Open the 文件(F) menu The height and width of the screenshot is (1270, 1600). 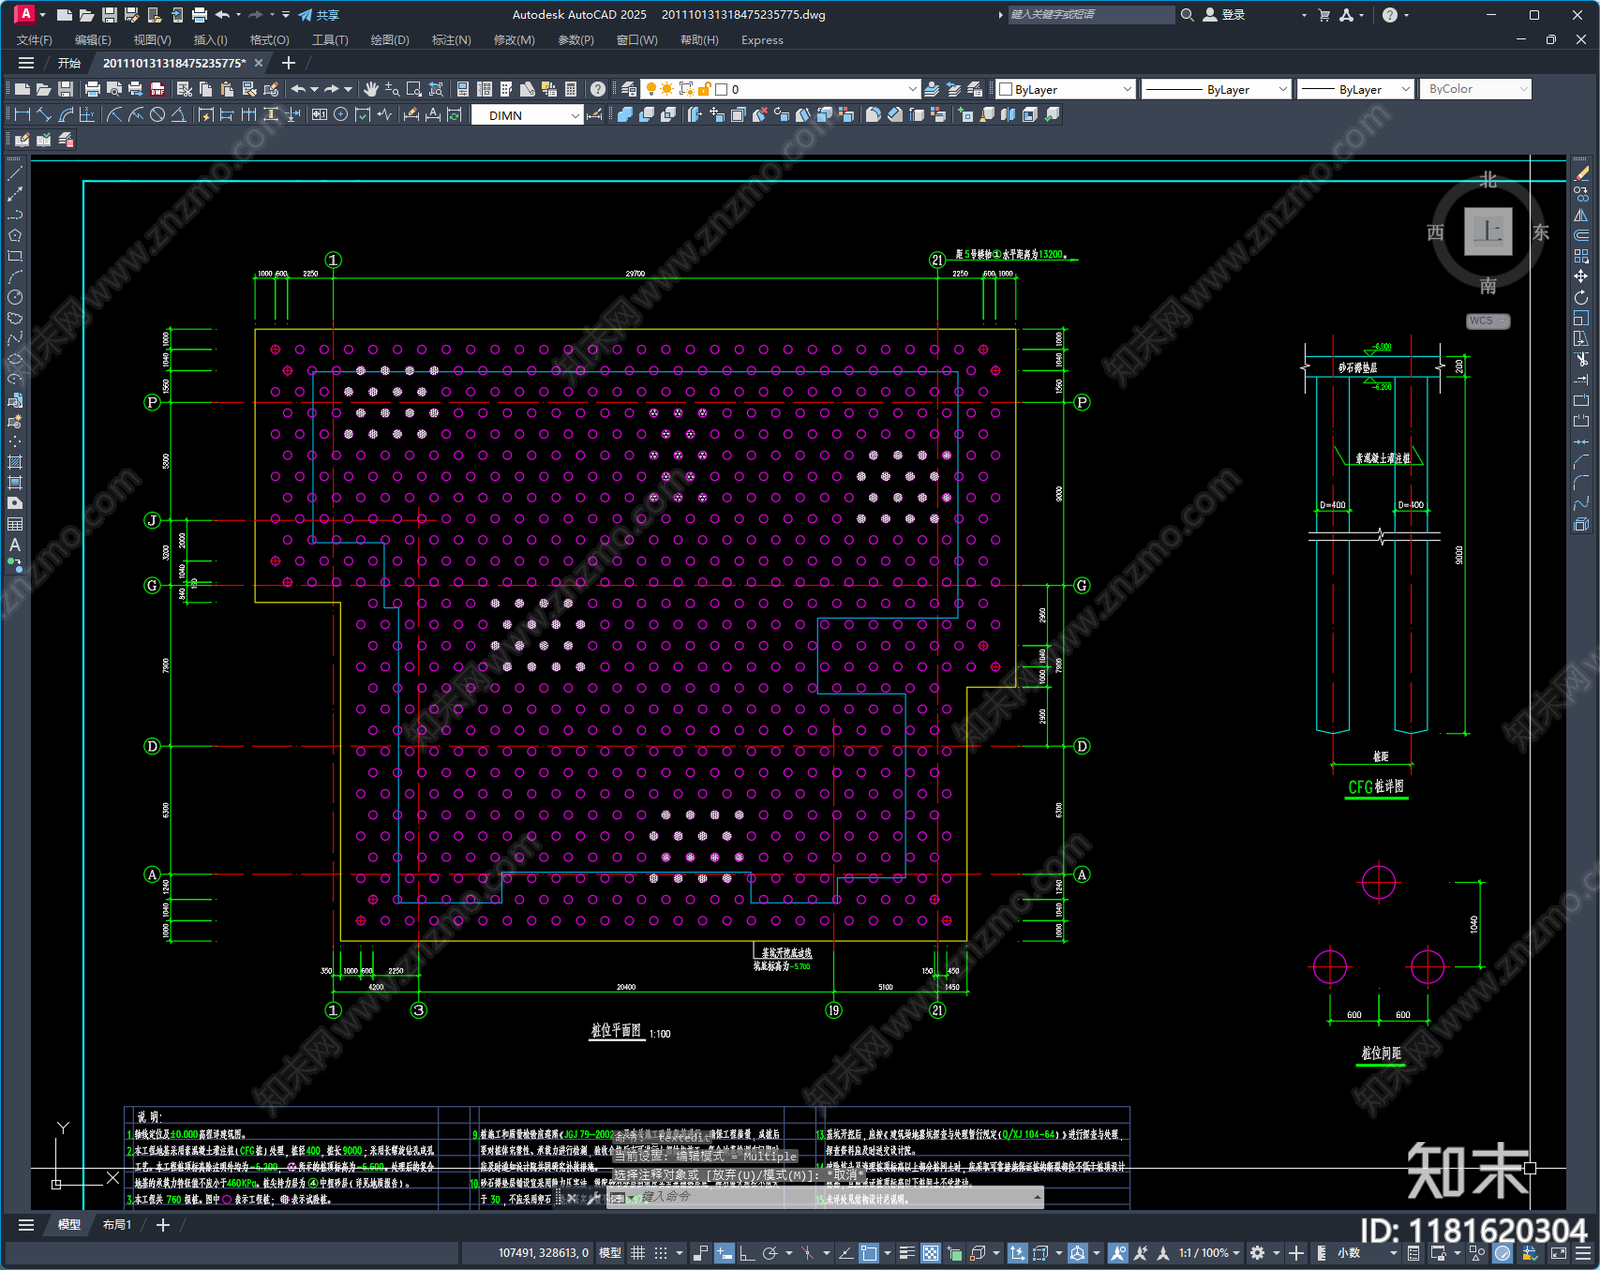pos(34,40)
